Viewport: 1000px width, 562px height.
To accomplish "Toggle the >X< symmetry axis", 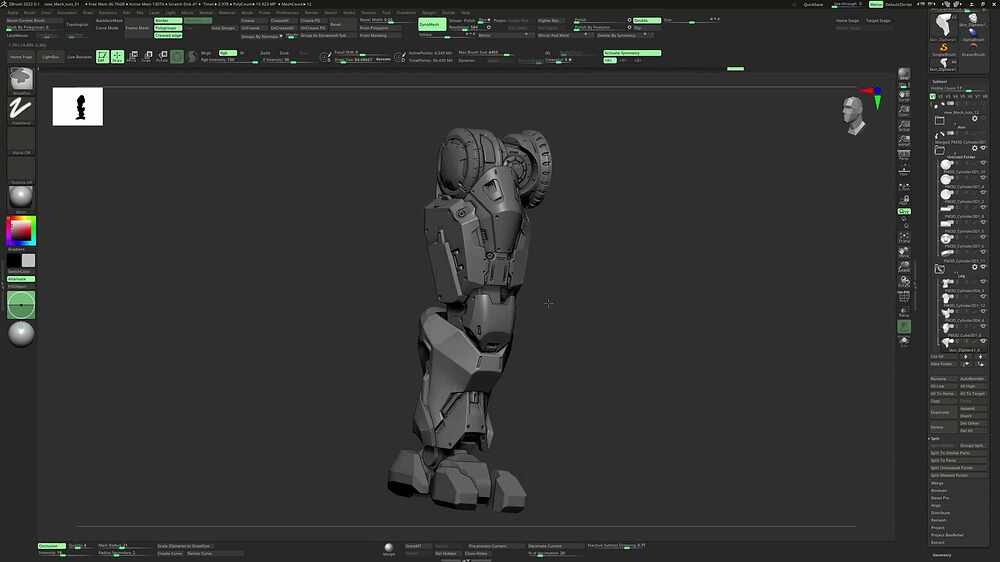I will 609,60.
